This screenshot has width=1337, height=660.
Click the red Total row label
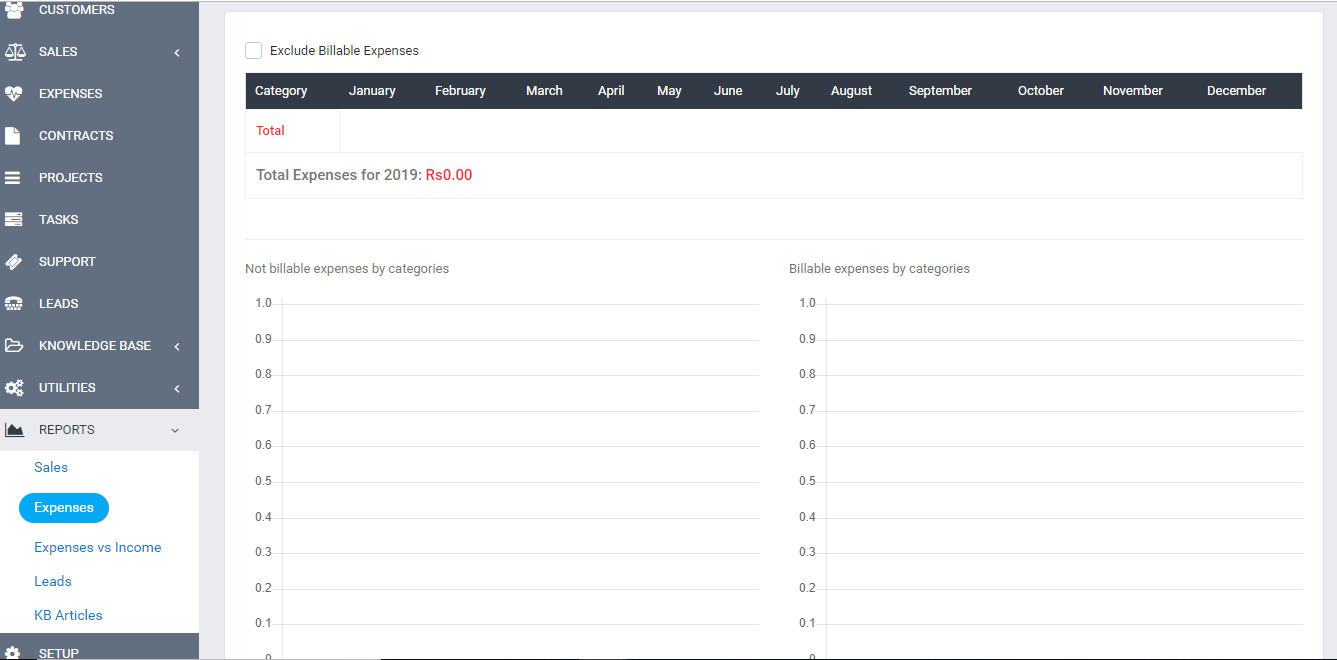click(270, 131)
